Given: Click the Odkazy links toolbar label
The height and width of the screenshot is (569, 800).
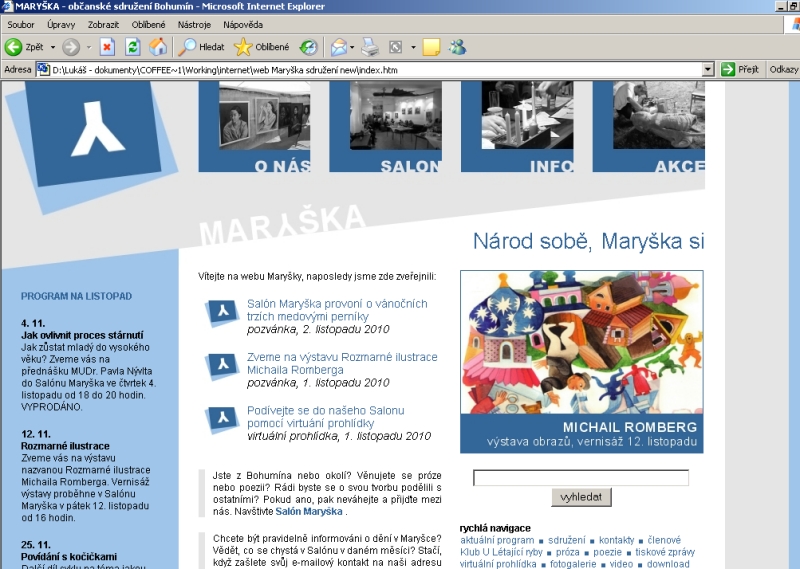Looking at the screenshot, I should [784, 69].
